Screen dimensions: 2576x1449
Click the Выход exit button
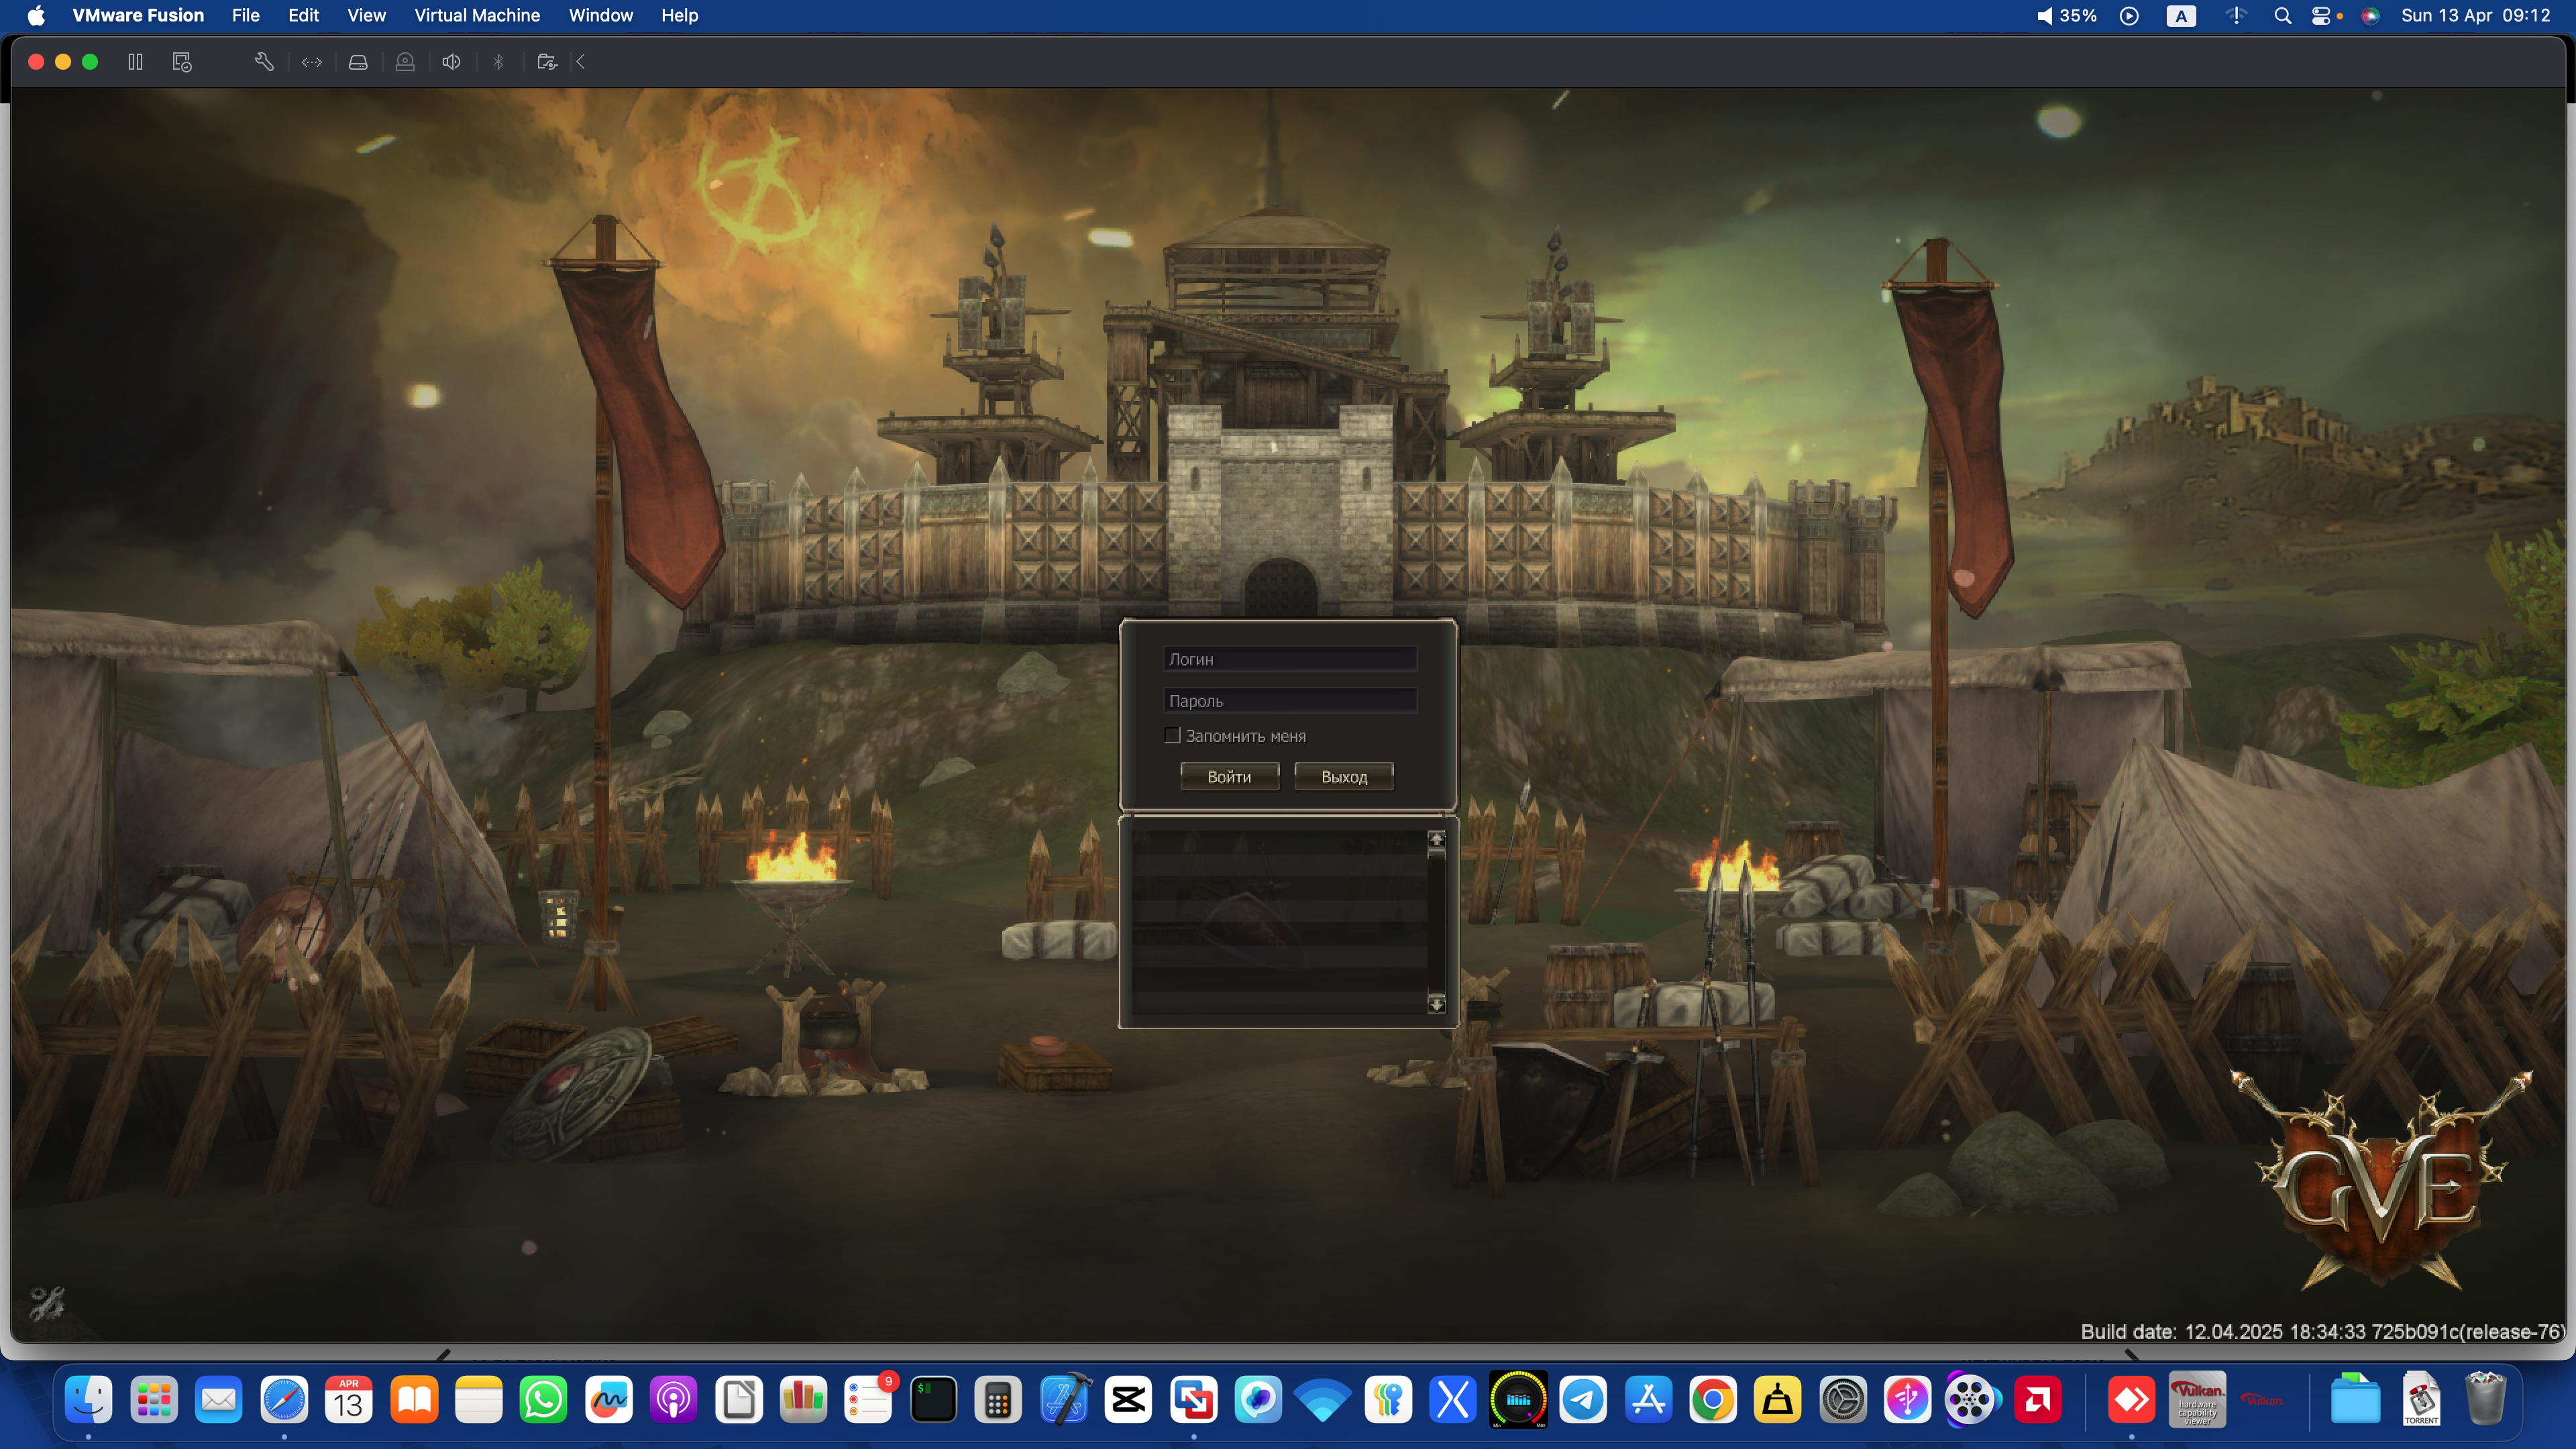(1344, 777)
